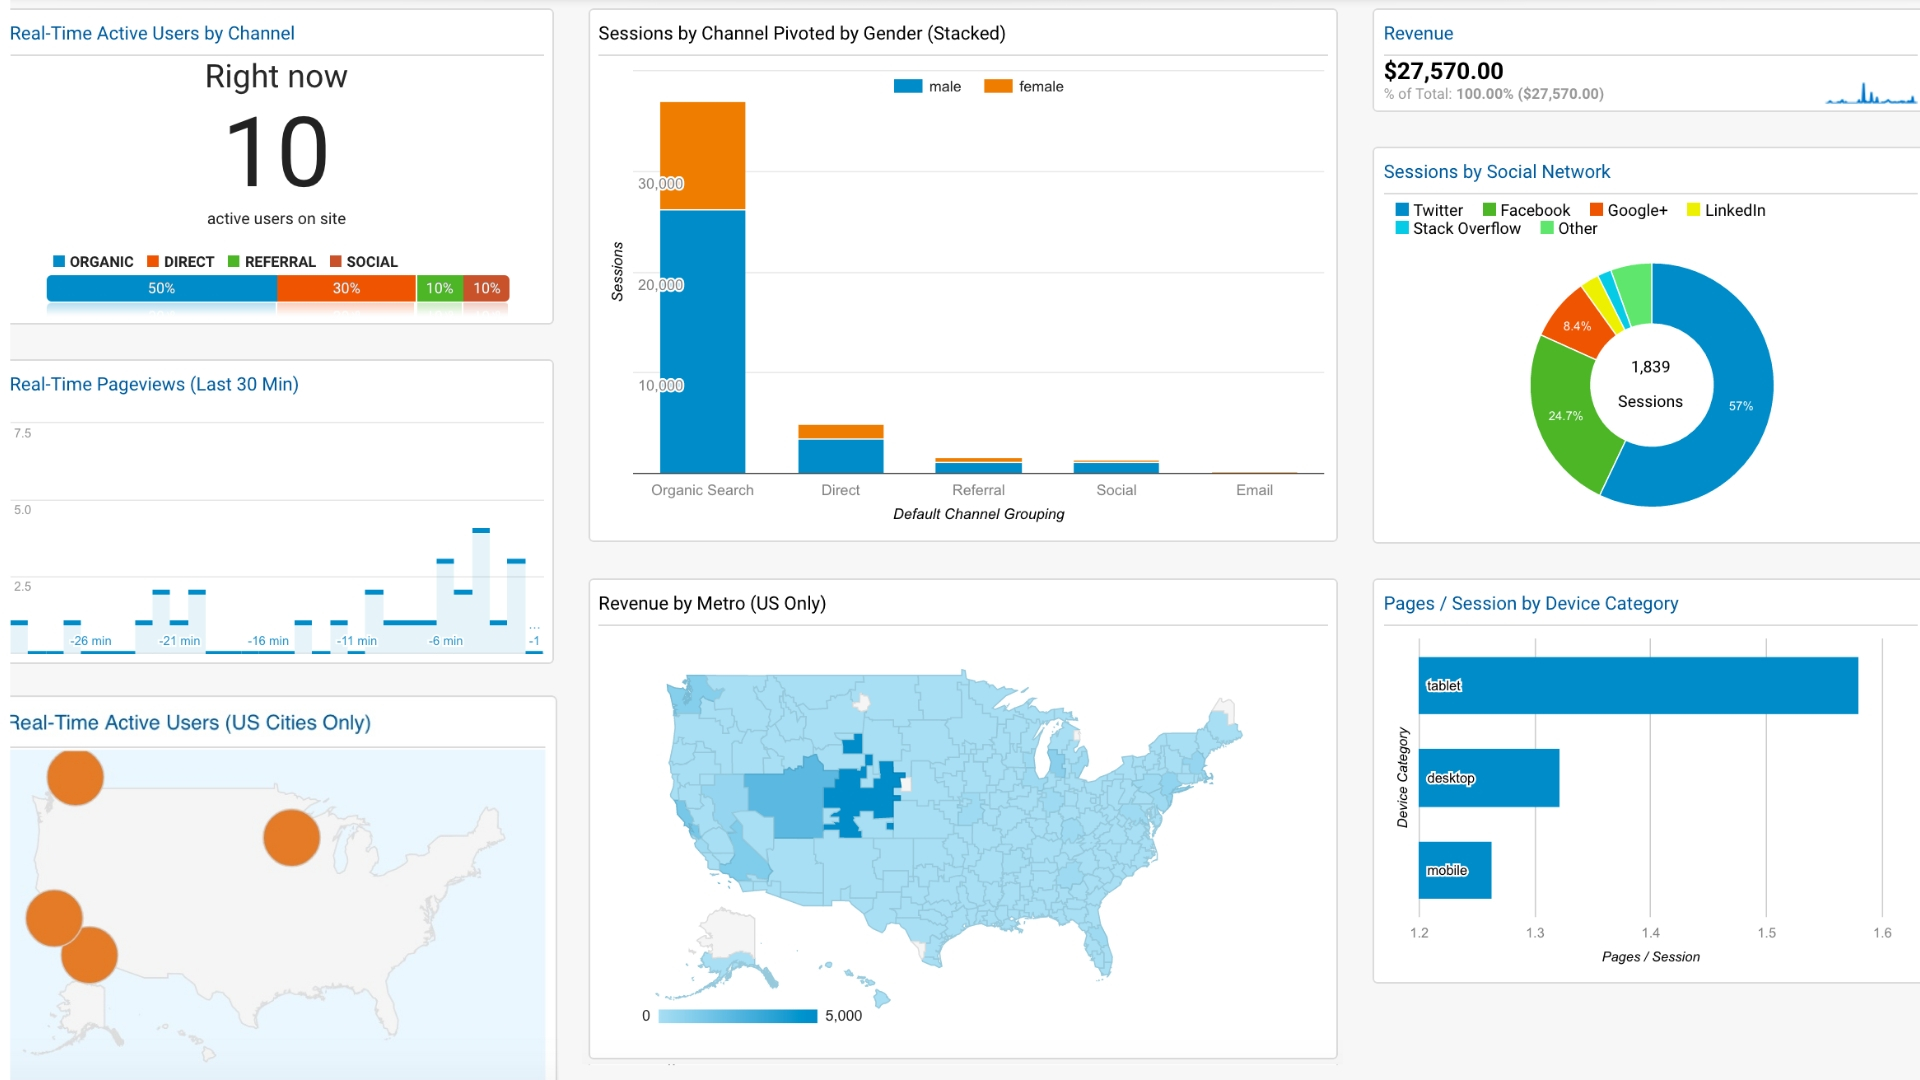Open the Sessions by Social Network report

pyautogui.click(x=1496, y=171)
